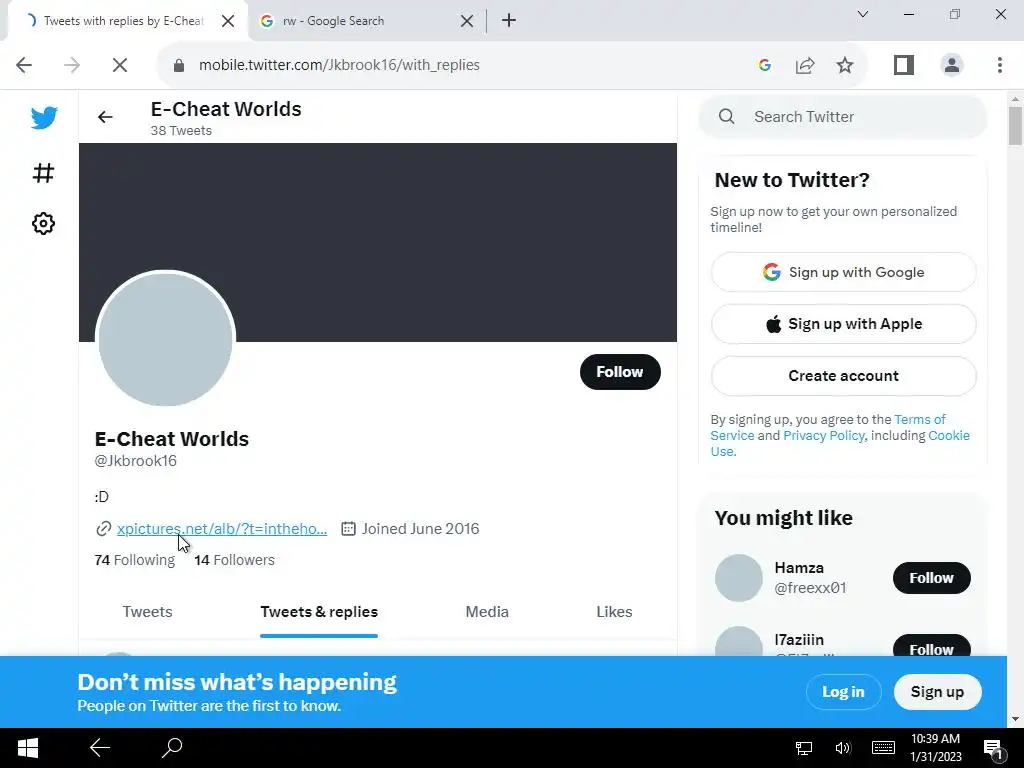The height and width of the screenshot is (768, 1024).
Task: Close the Google Search tab
Action: coord(467,21)
